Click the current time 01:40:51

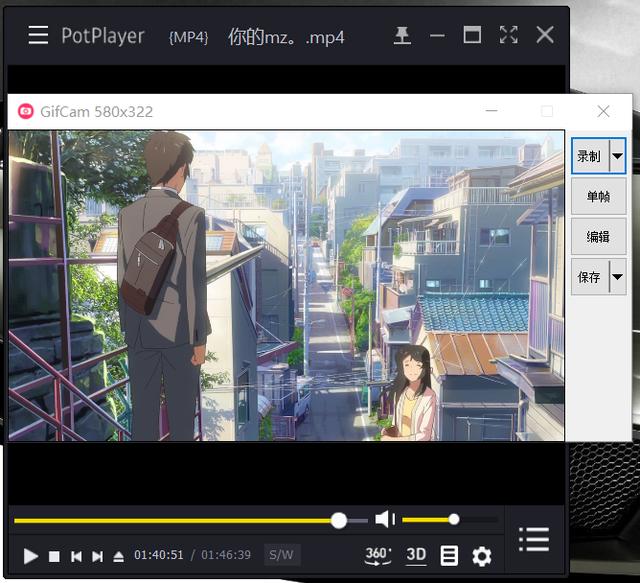click(159, 555)
